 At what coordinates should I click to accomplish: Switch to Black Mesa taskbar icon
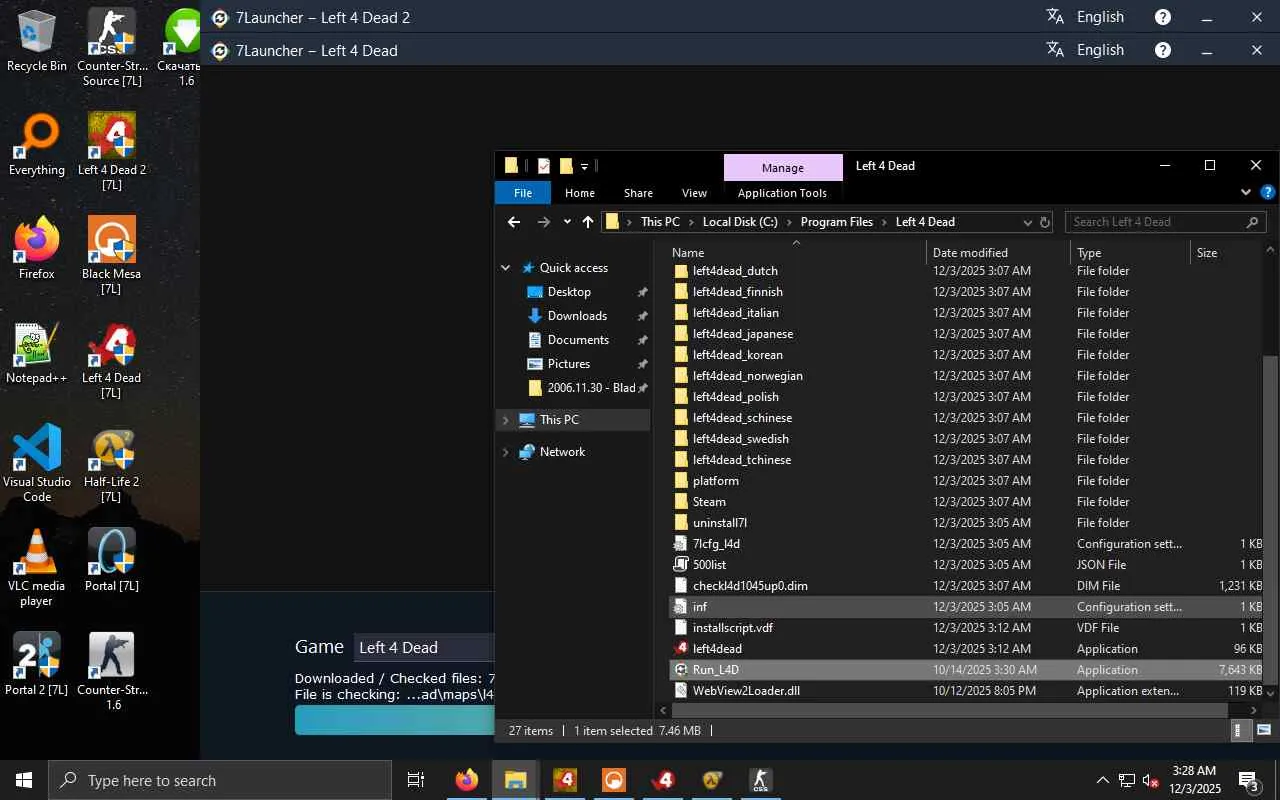614,780
